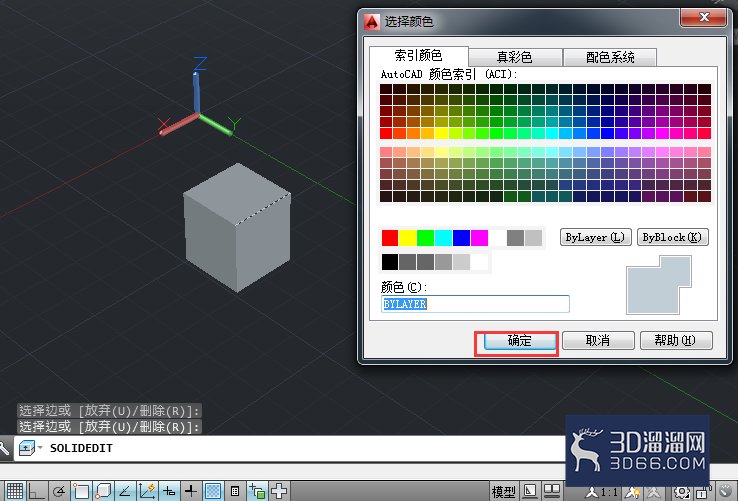
Task: Toggle lineweight display icon
Action: point(191,491)
